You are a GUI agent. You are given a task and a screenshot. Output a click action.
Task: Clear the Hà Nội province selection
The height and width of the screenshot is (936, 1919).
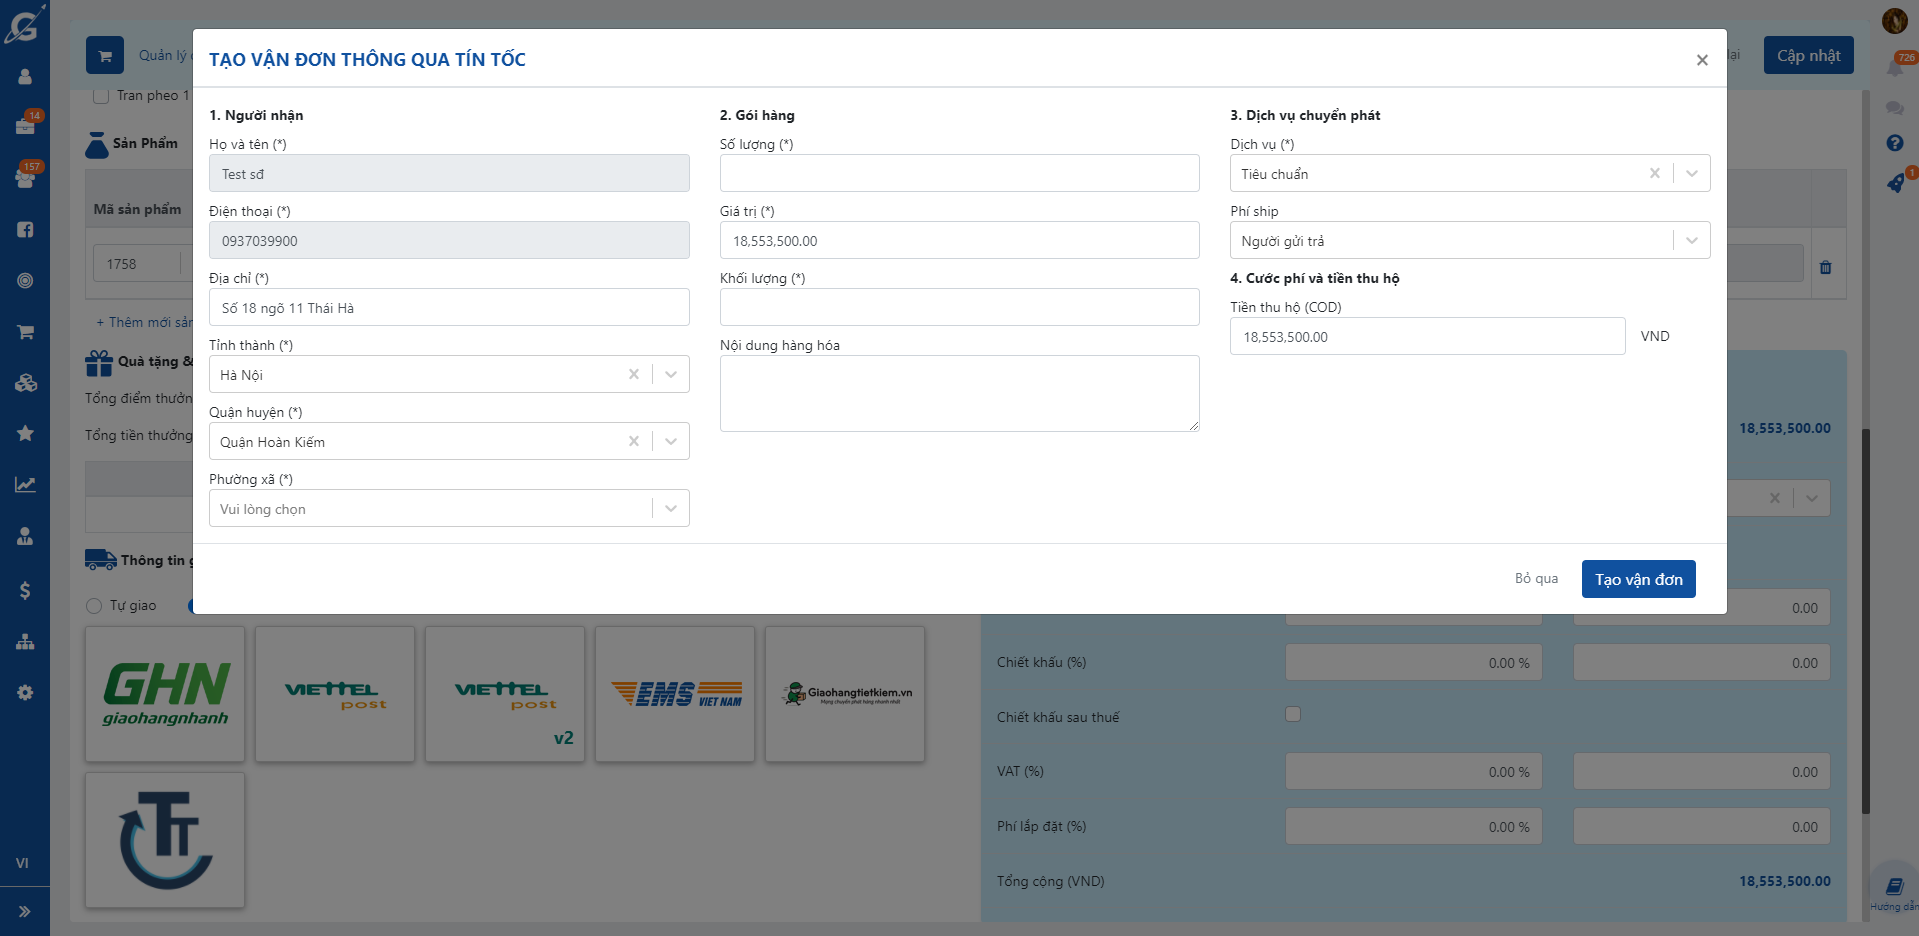(x=634, y=374)
